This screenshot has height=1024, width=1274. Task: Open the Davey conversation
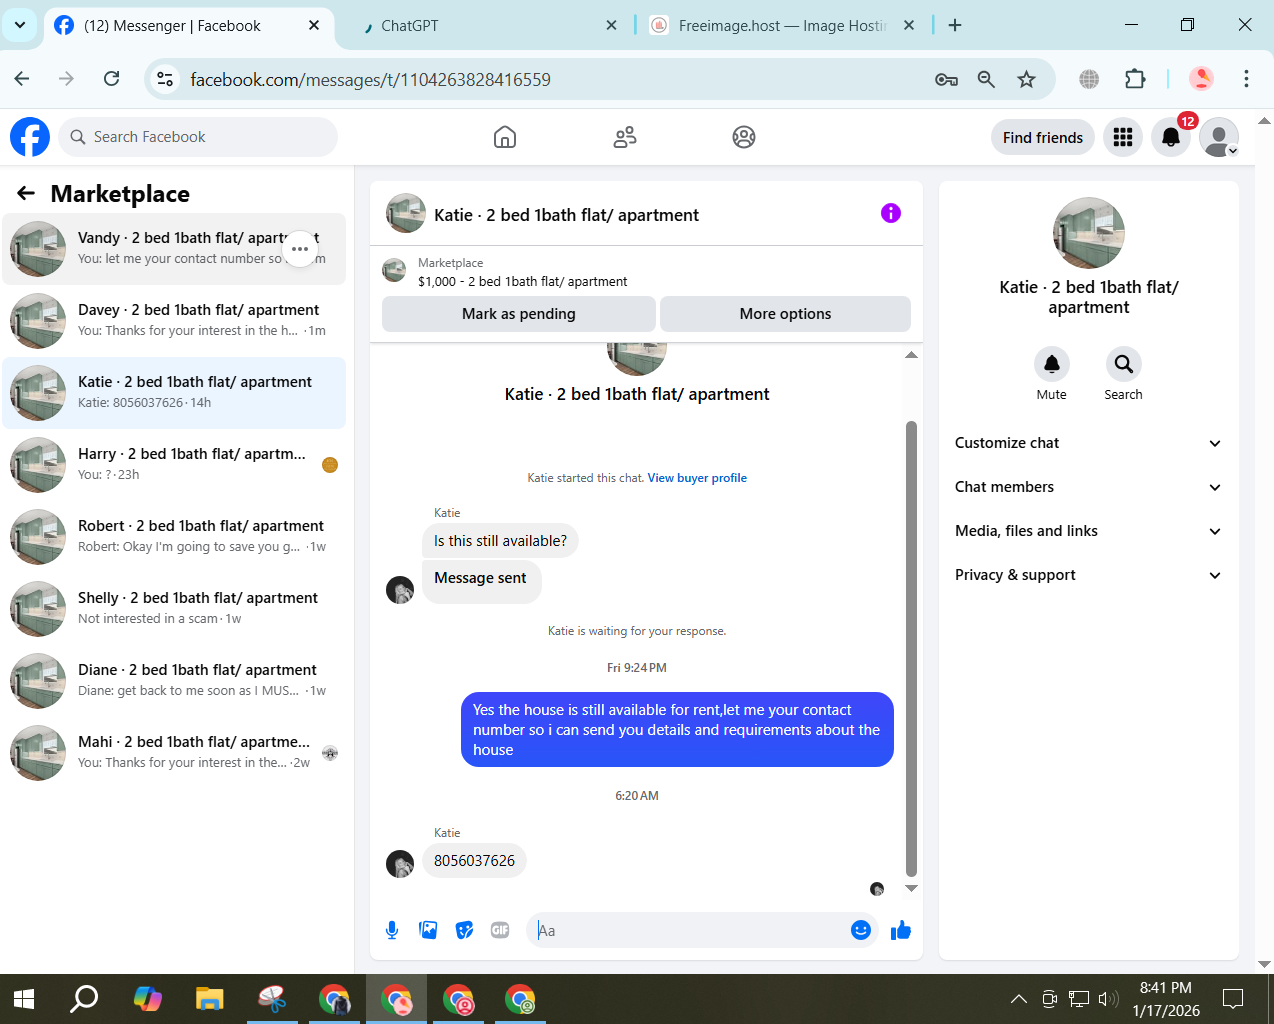click(174, 321)
